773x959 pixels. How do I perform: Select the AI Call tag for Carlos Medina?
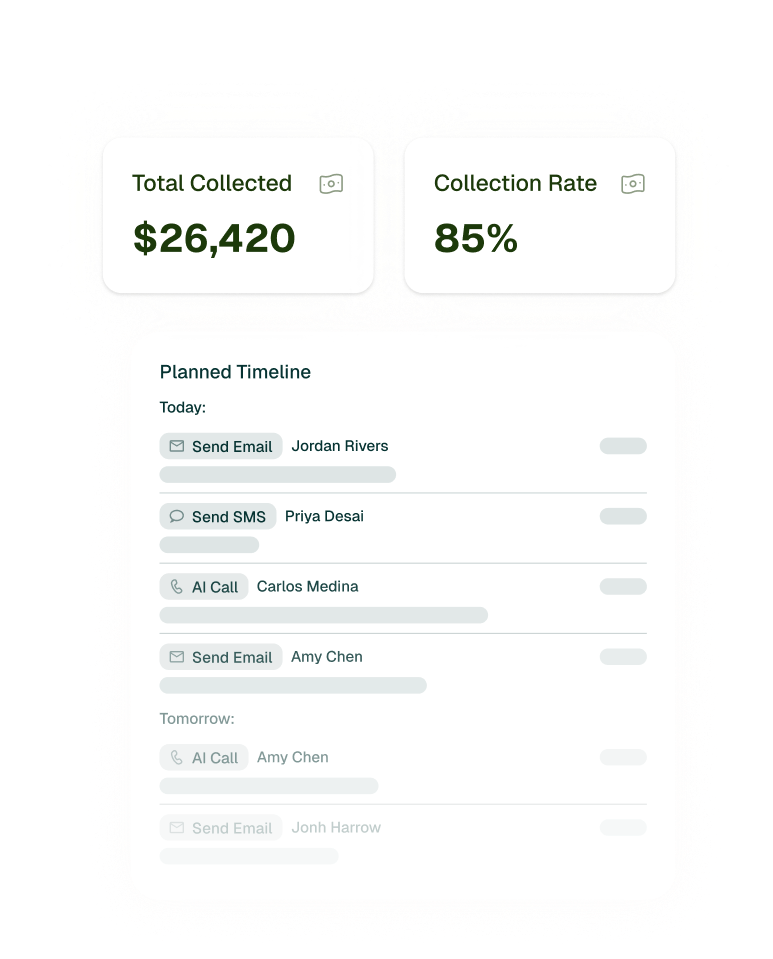(x=204, y=587)
